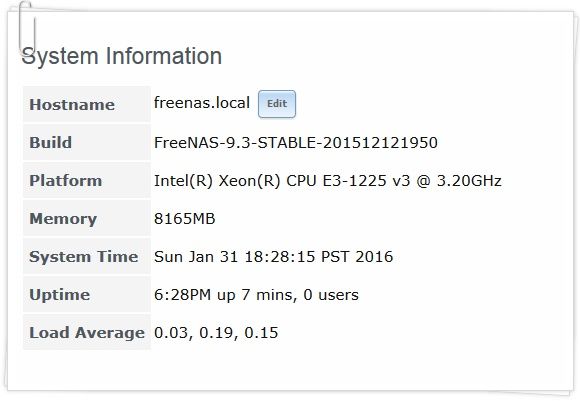Click the freenas.local hostname value
Viewport: 580px width, 401px height.
202,103
